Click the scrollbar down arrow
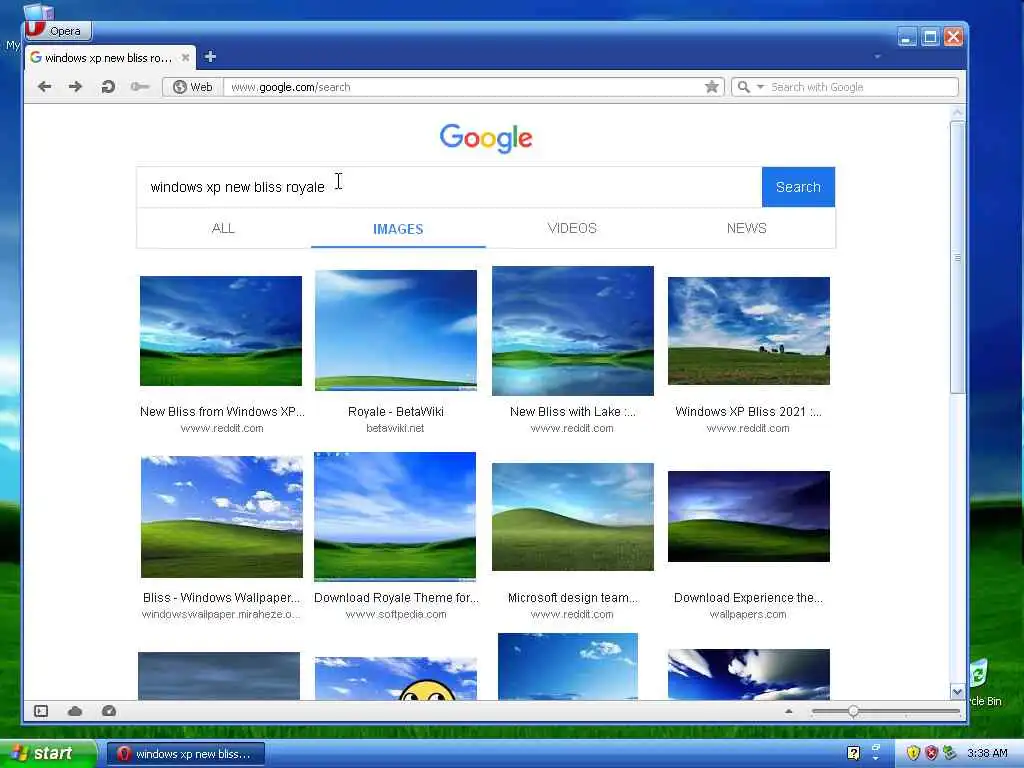1024x768 pixels. tap(957, 692)
